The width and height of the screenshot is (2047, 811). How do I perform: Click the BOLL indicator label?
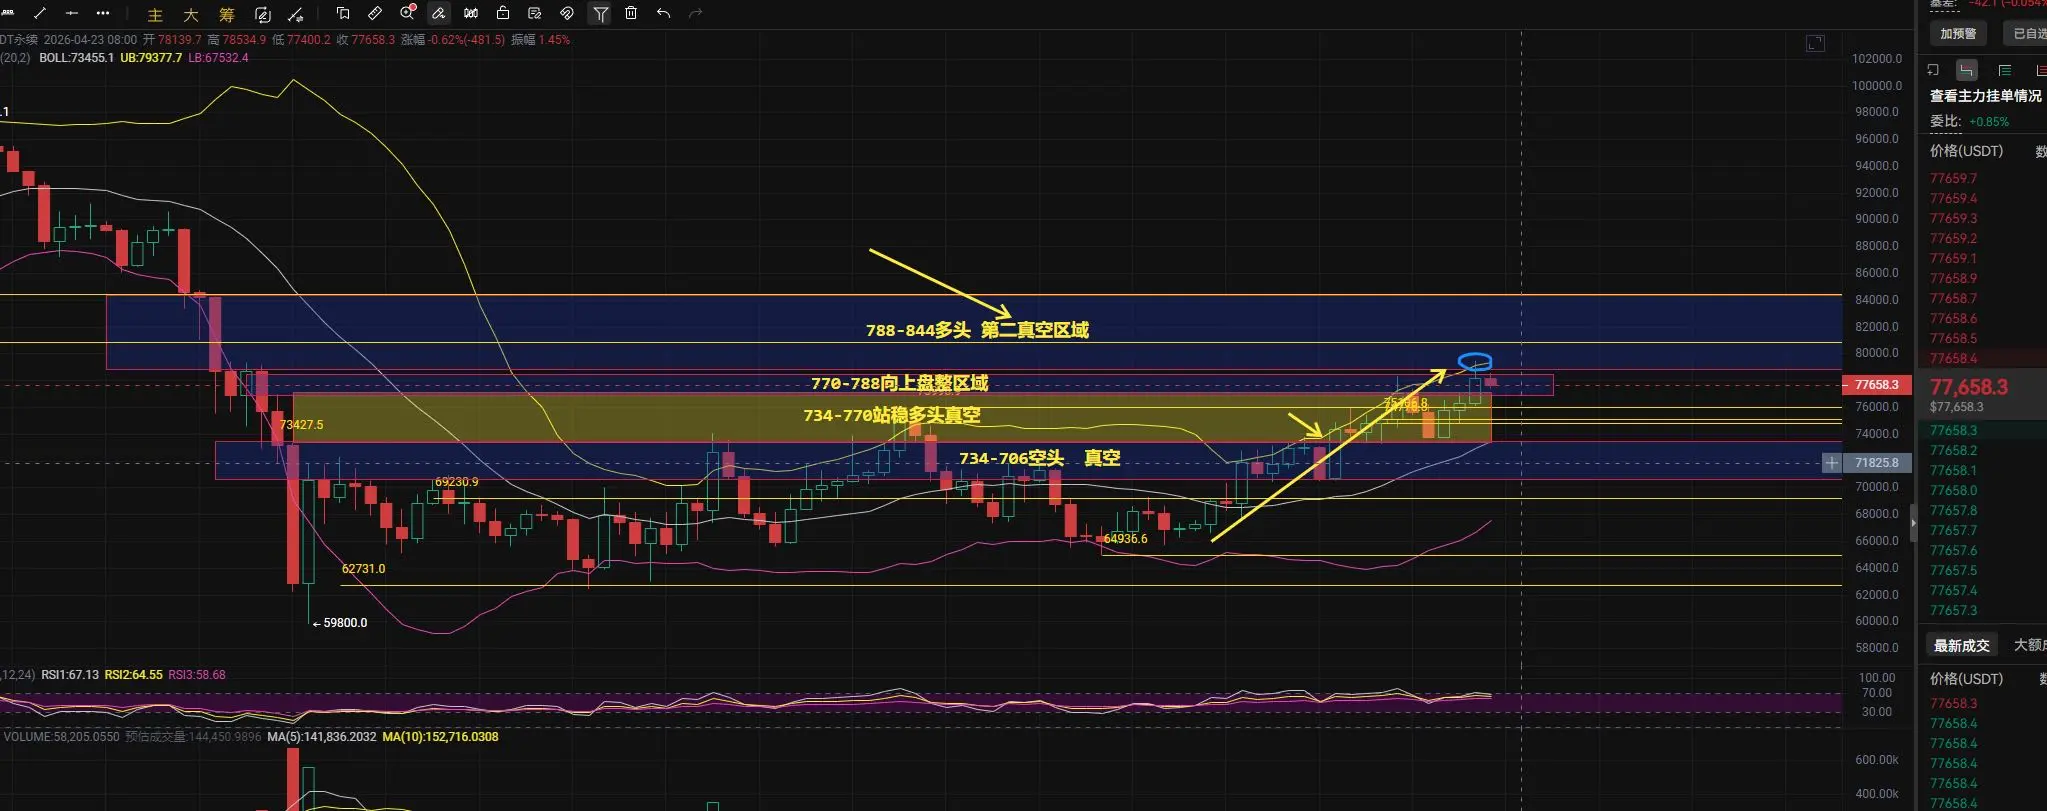tap(76, 58)
